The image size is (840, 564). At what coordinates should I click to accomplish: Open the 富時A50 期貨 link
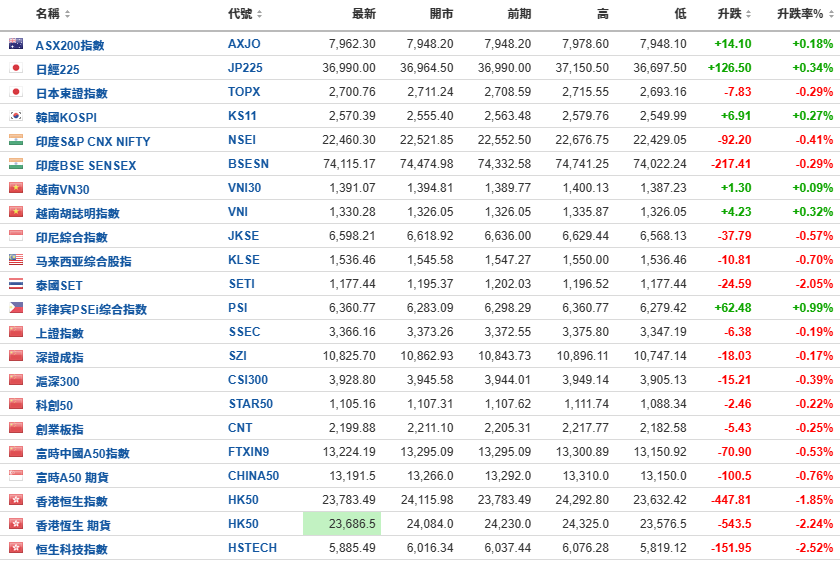coord(72,477)
